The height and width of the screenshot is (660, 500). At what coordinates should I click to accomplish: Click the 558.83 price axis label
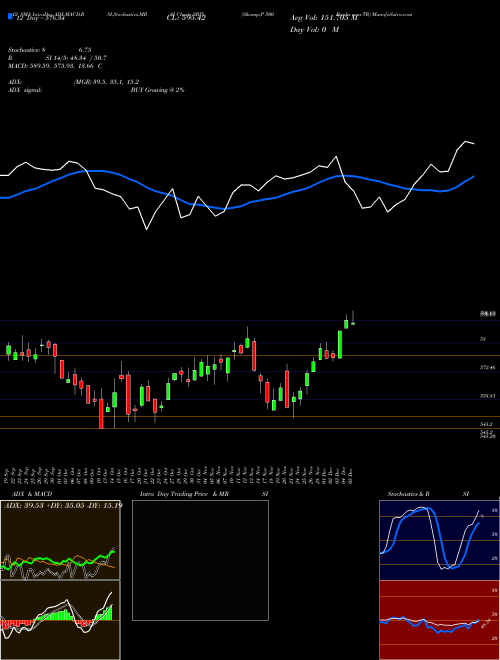click(489, 396)
